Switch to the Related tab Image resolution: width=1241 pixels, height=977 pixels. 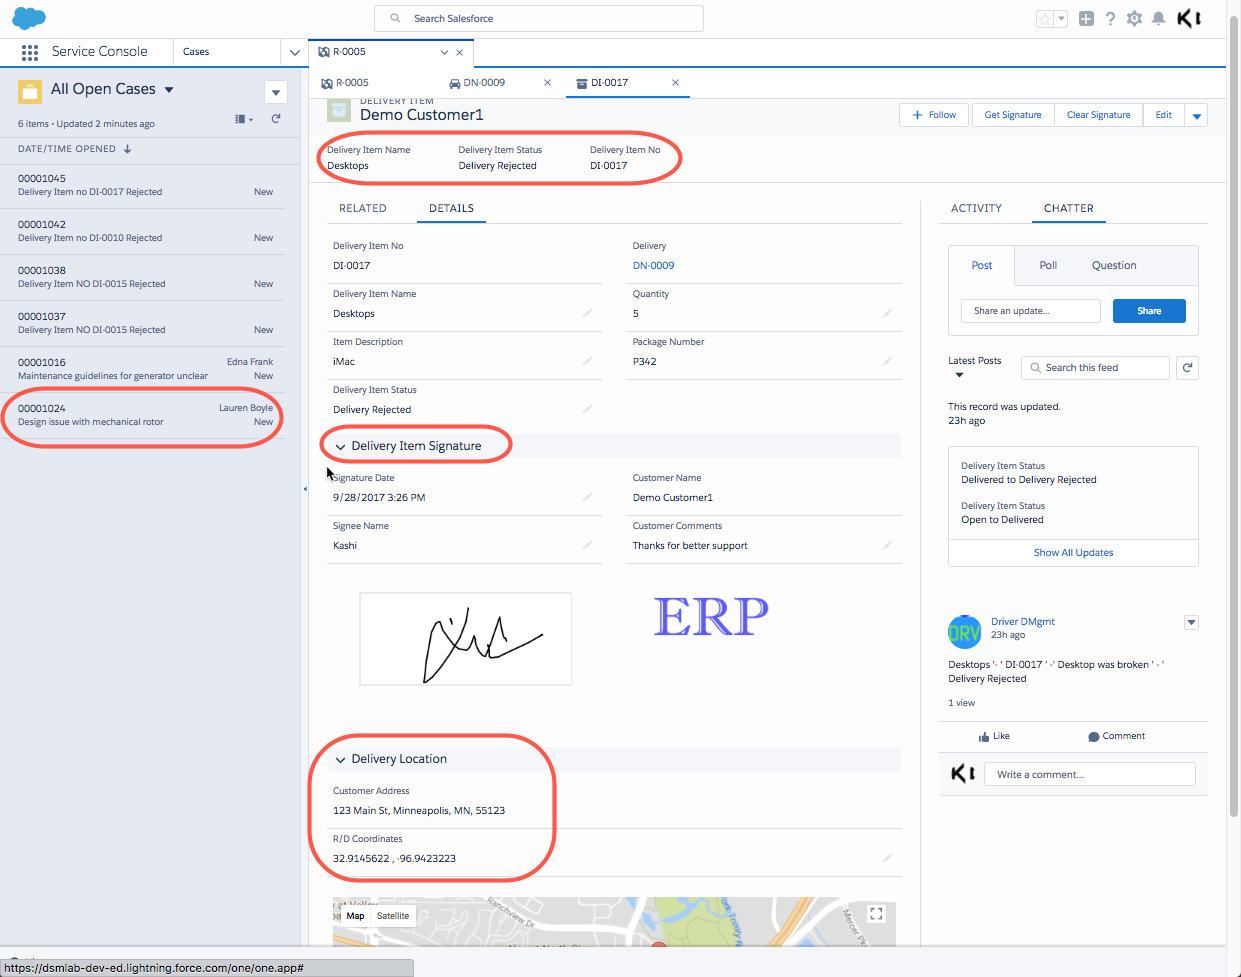pyautogui.click(x=362, y=208)
